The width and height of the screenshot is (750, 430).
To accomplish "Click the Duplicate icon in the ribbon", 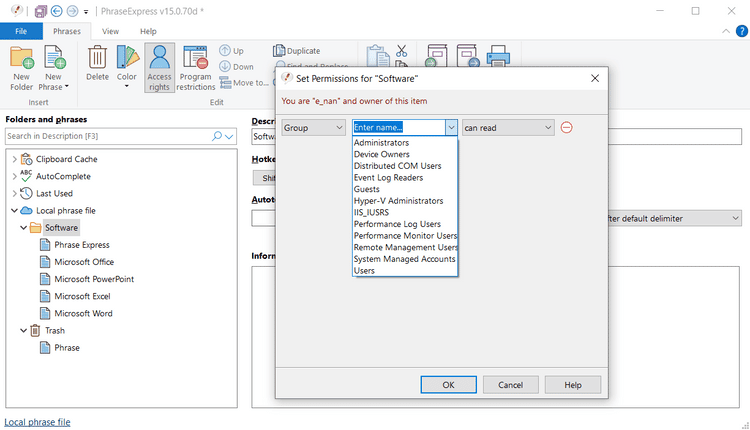I will click(x=279, y=51).
